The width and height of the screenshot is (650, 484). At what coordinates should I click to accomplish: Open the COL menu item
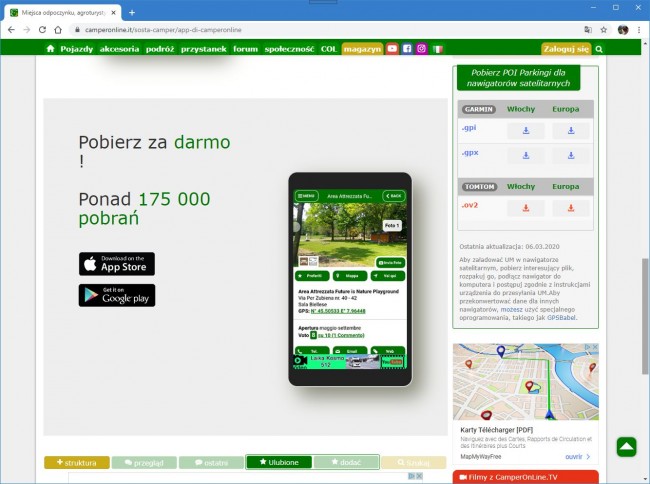point(329,49)
